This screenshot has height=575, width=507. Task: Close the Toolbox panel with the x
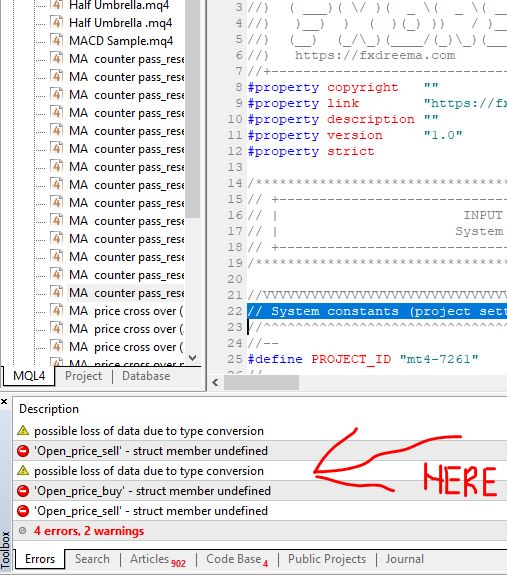[x=4, y=402]
